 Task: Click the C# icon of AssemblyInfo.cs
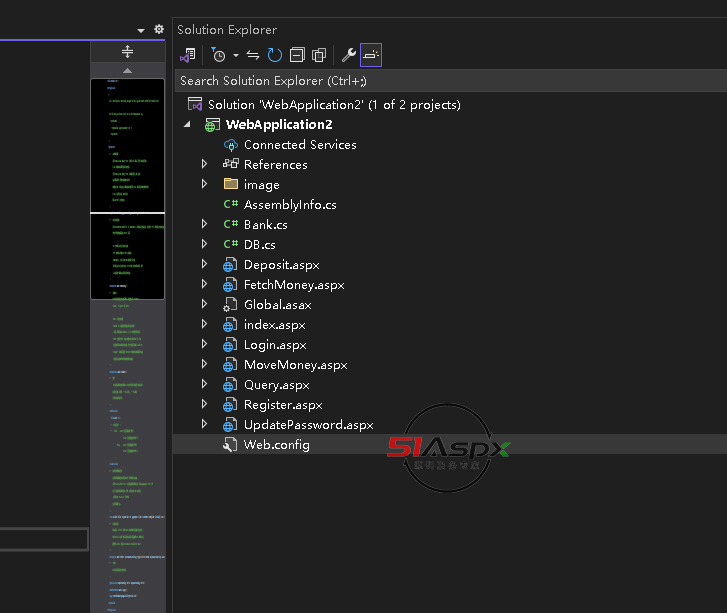pos(230,204)
